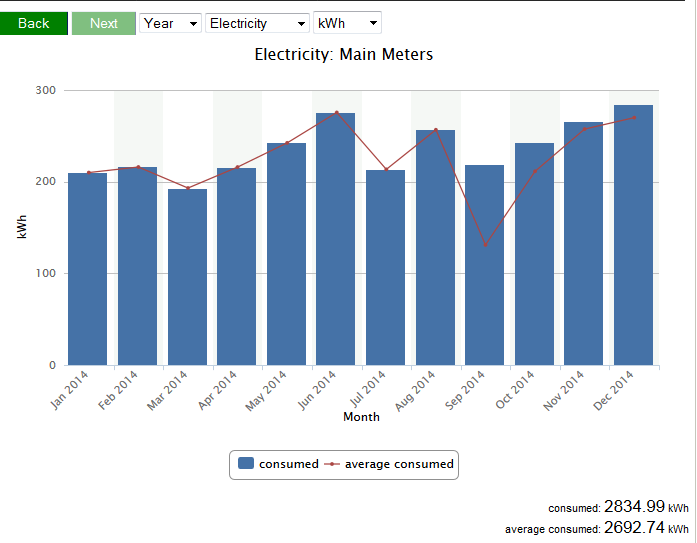Click the Sep 2014 average line point
The height and width of the screenshot is (543, 697).
[485, 245]
